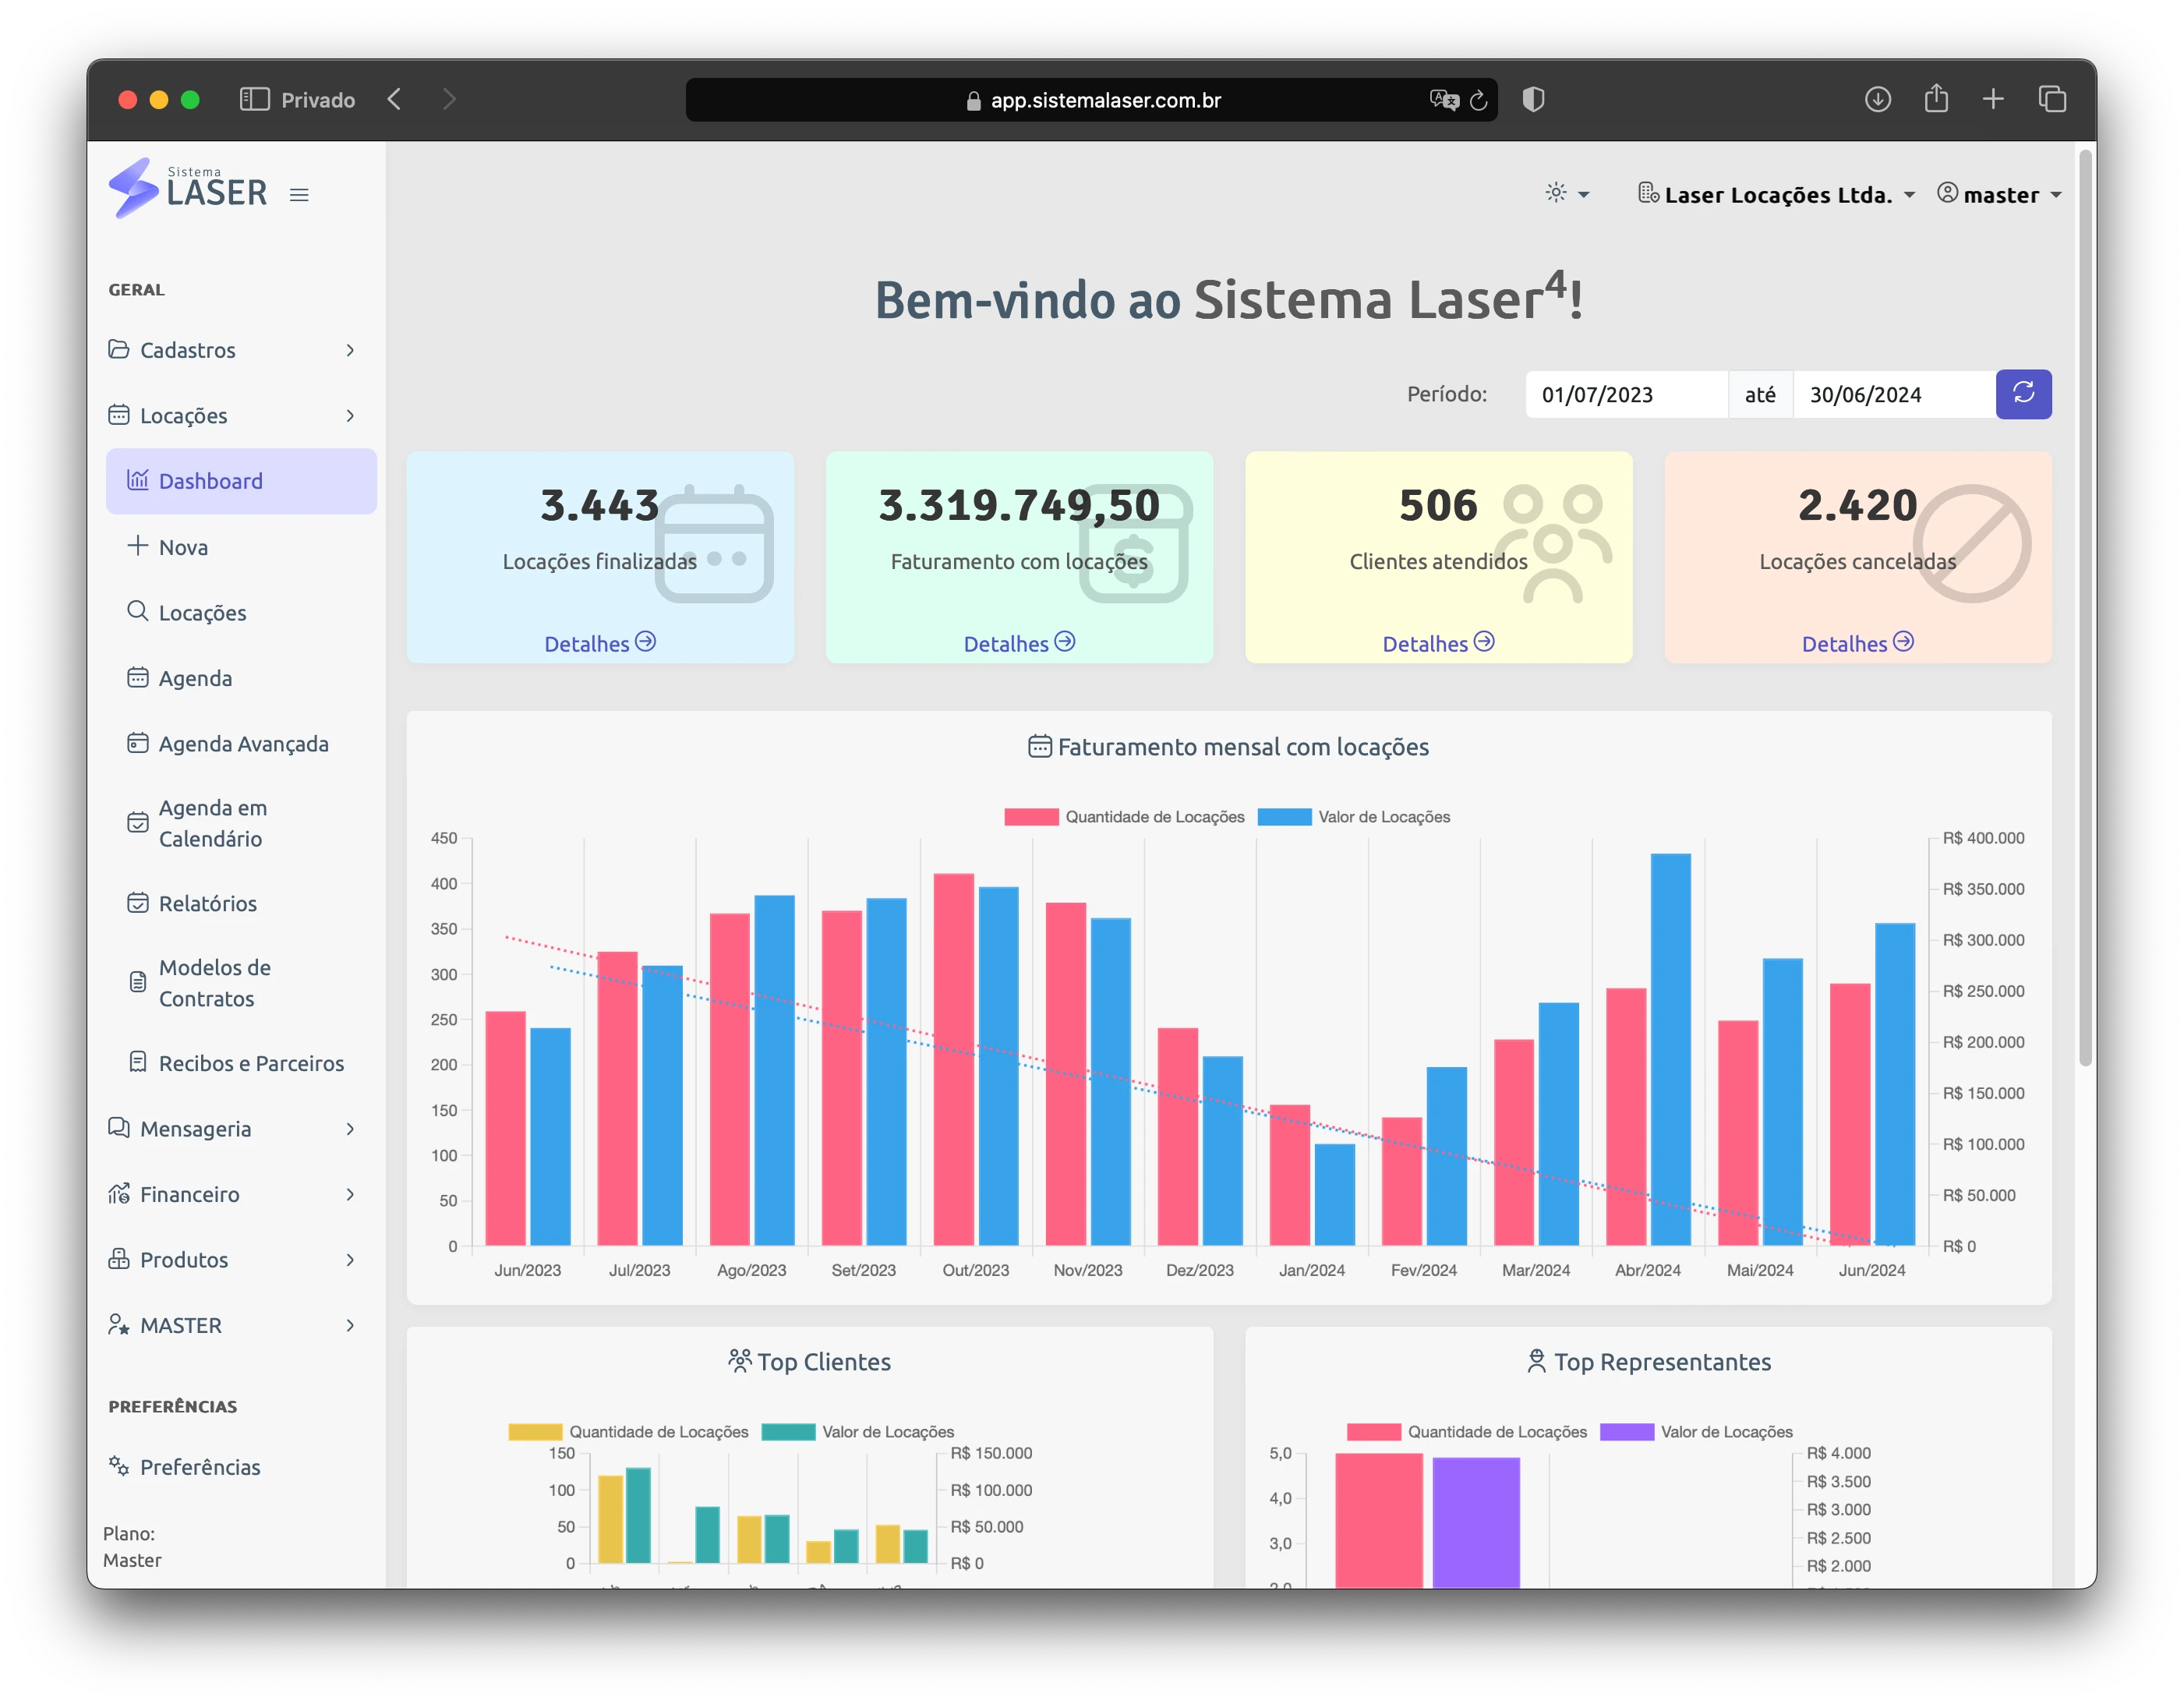Expand the Financeiro menu
The height and width of the screenshot is (1704, 2184).
[232, 1194]
